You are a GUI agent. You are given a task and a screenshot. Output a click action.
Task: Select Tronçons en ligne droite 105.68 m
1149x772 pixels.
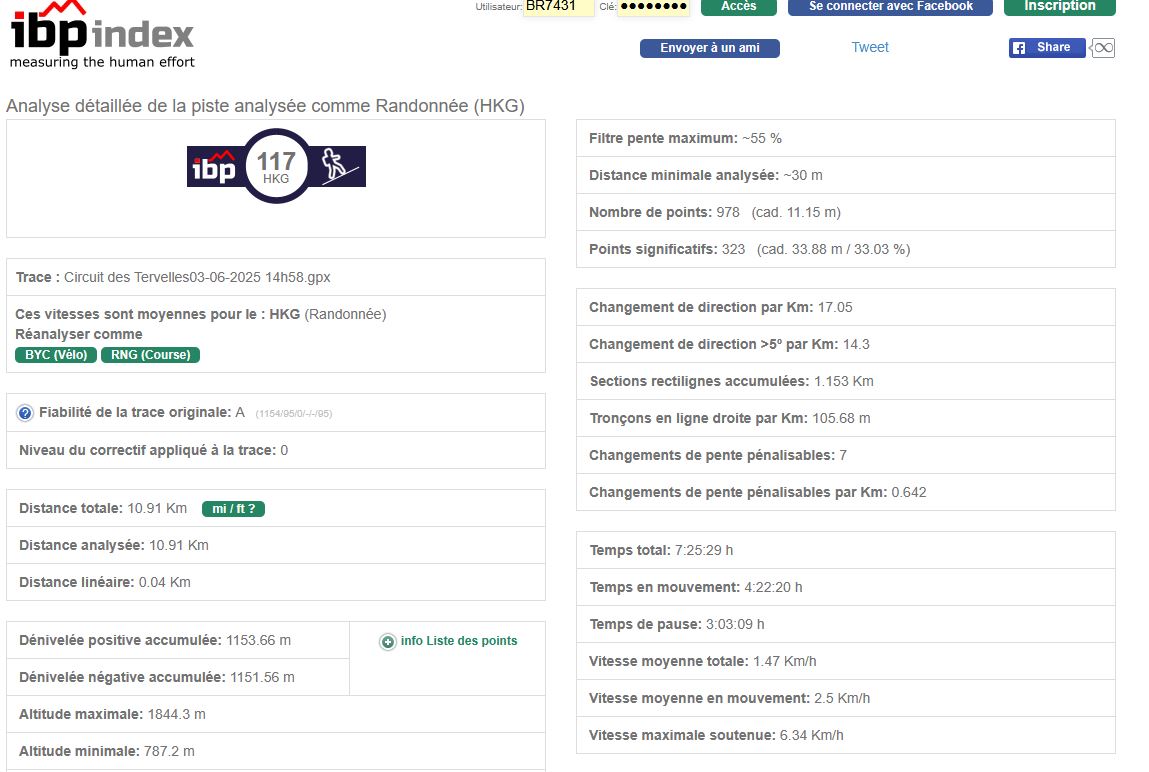(730, 418)
